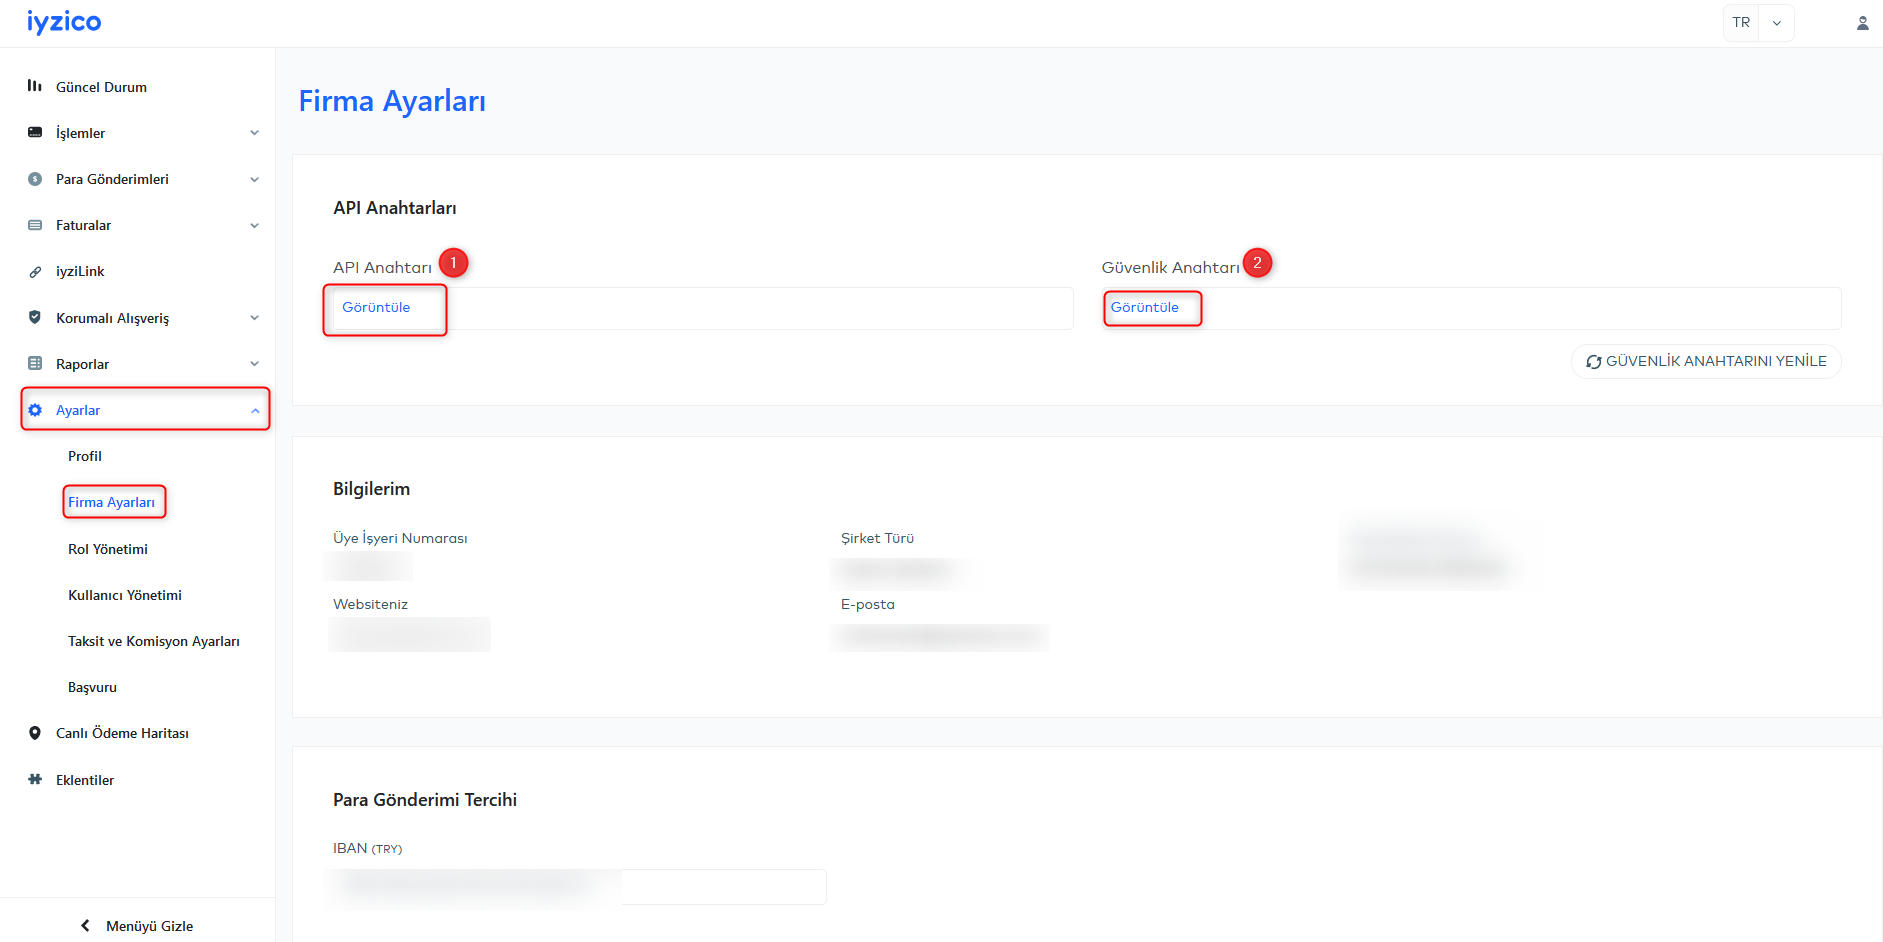
Task: Click the Canlı Ödeme Haritası pin icon
Action: coord(35,733)
